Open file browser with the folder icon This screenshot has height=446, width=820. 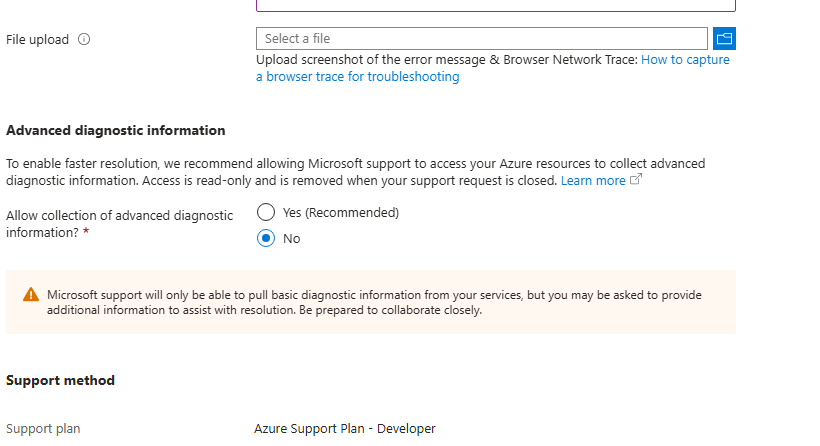click(725, 39)
